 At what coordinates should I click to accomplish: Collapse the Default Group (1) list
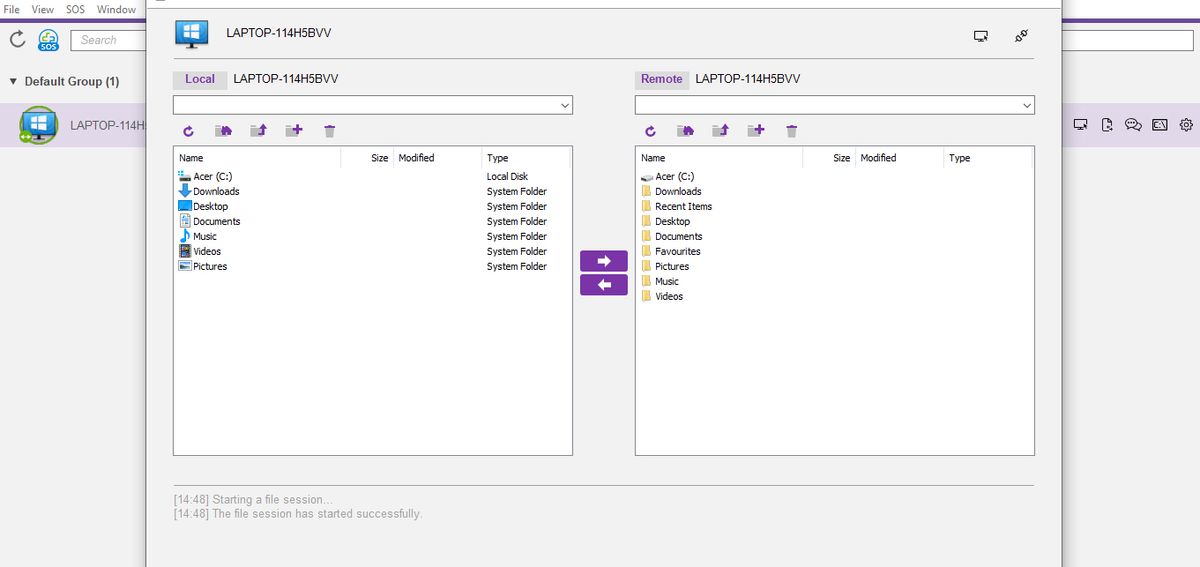point(13,81)
